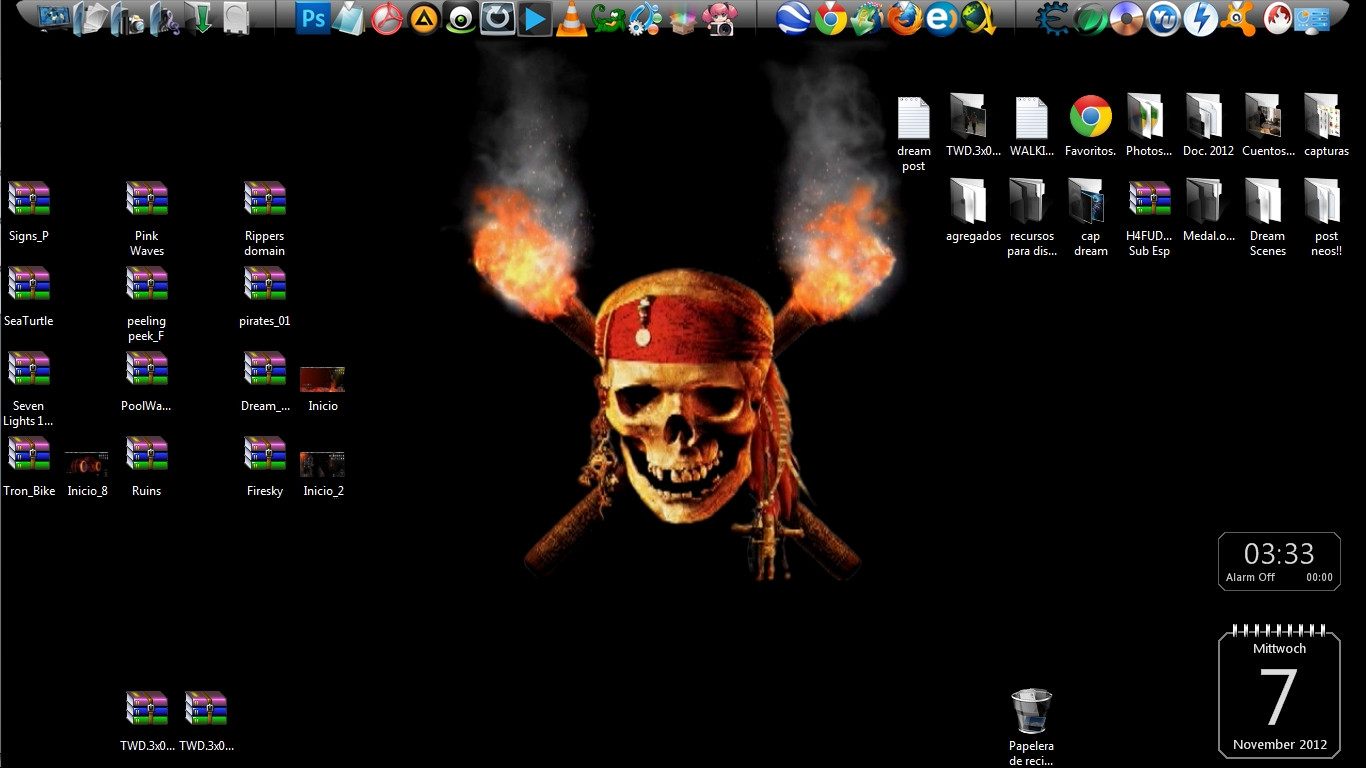The width and height of the screenshot is (1366, 768).
Task: Select the Inicio_2 image thumbnail
Action: tap(323, 474)
